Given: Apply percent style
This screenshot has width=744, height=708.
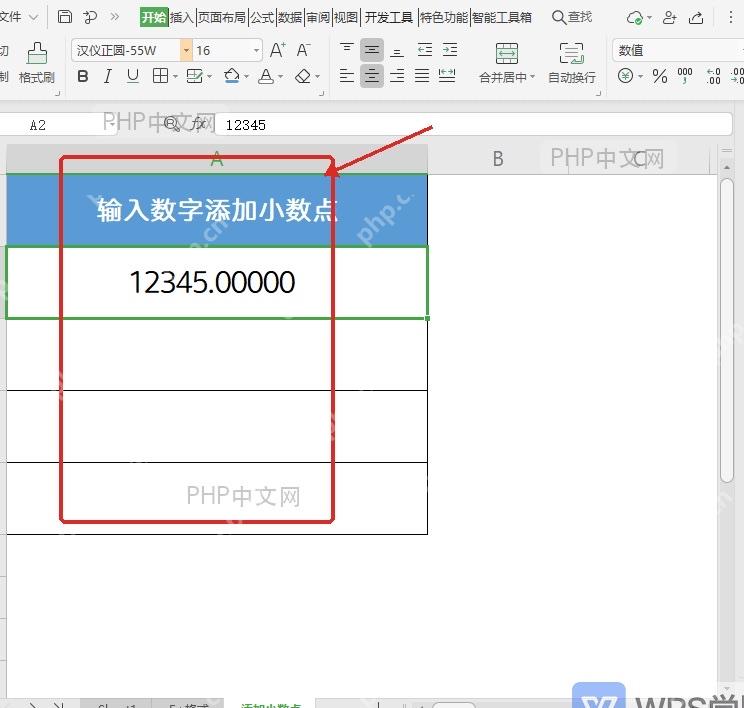Looking at the screenshot, I should pos(660,76).
